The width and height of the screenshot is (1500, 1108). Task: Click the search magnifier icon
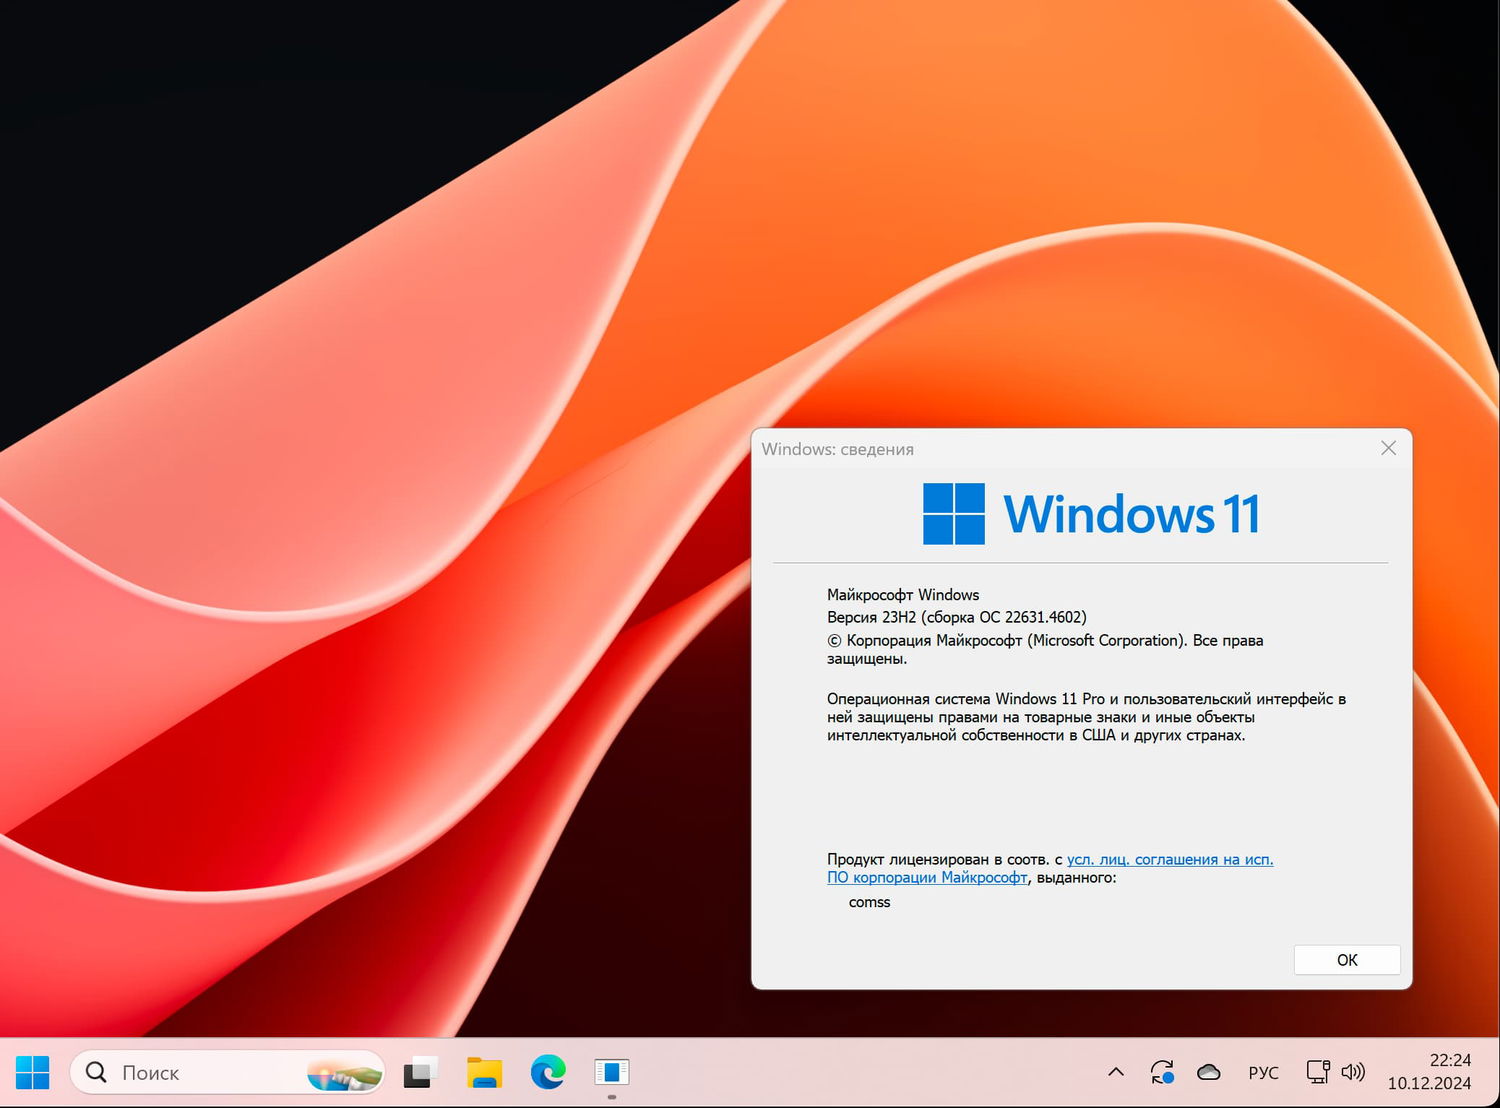[x=95, y=1071]
